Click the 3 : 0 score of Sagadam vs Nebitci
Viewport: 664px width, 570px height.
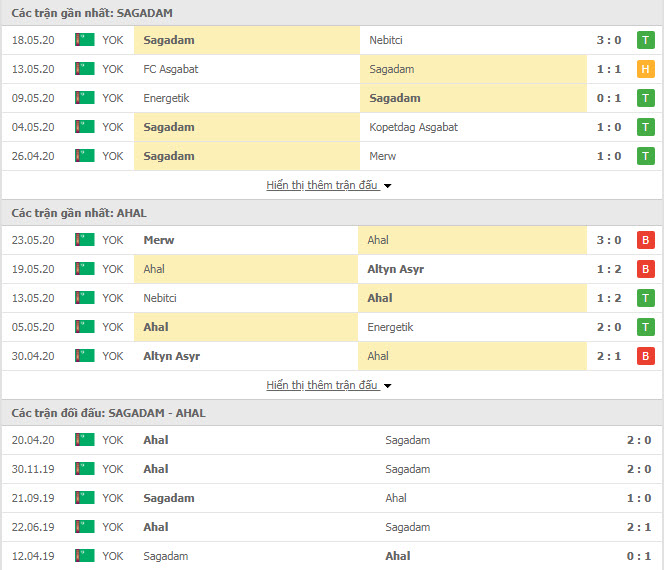point(609,40)
